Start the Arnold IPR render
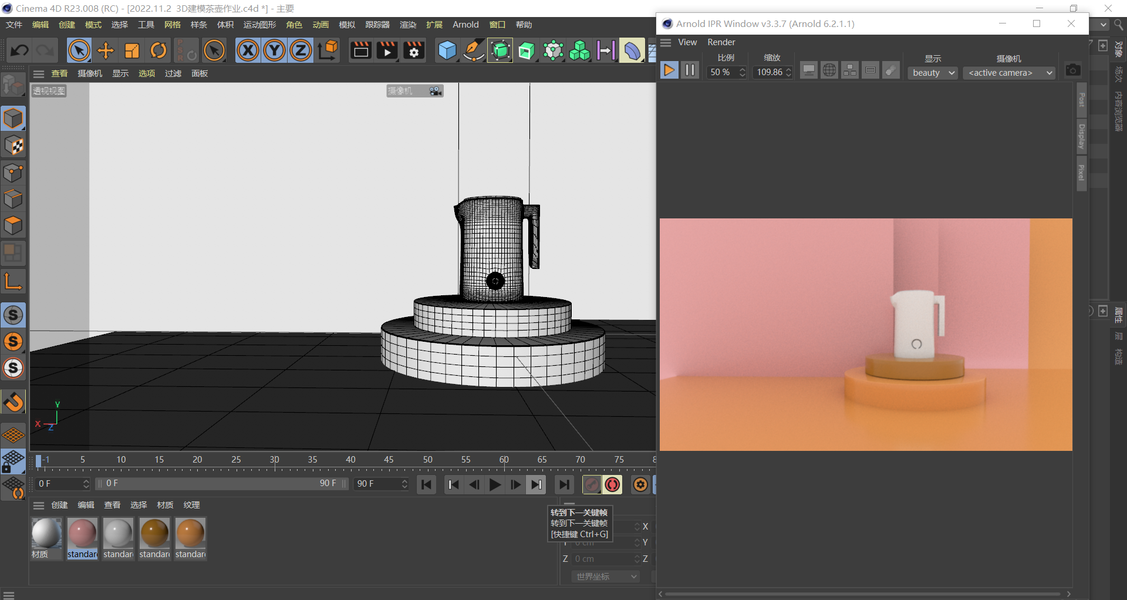 pyautogui.click(x=669, y=70)
